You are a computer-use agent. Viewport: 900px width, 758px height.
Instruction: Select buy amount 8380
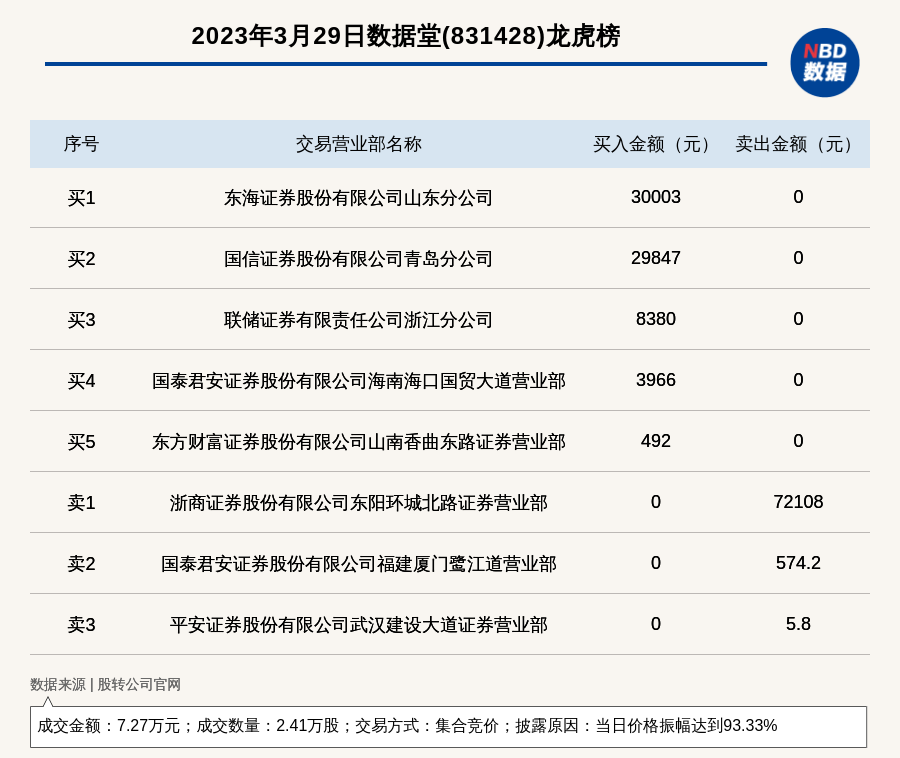(x=655, y=319)
